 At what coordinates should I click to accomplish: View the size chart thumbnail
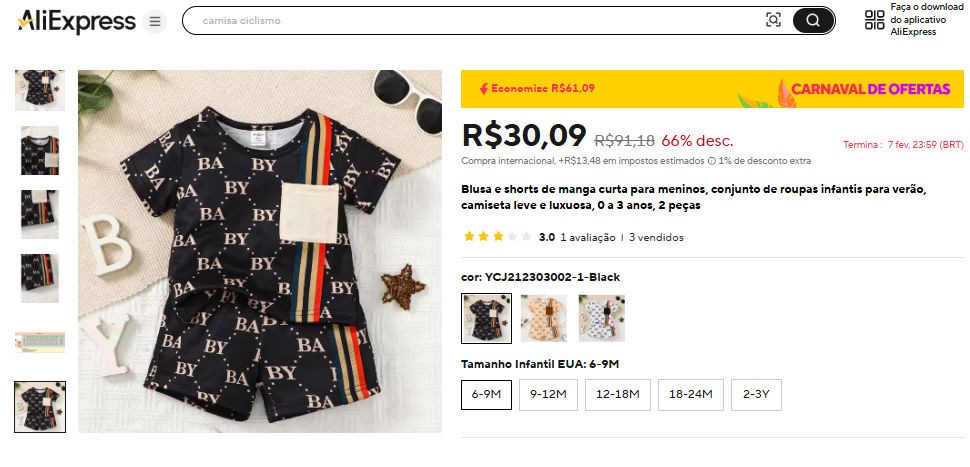coord(40,342)
